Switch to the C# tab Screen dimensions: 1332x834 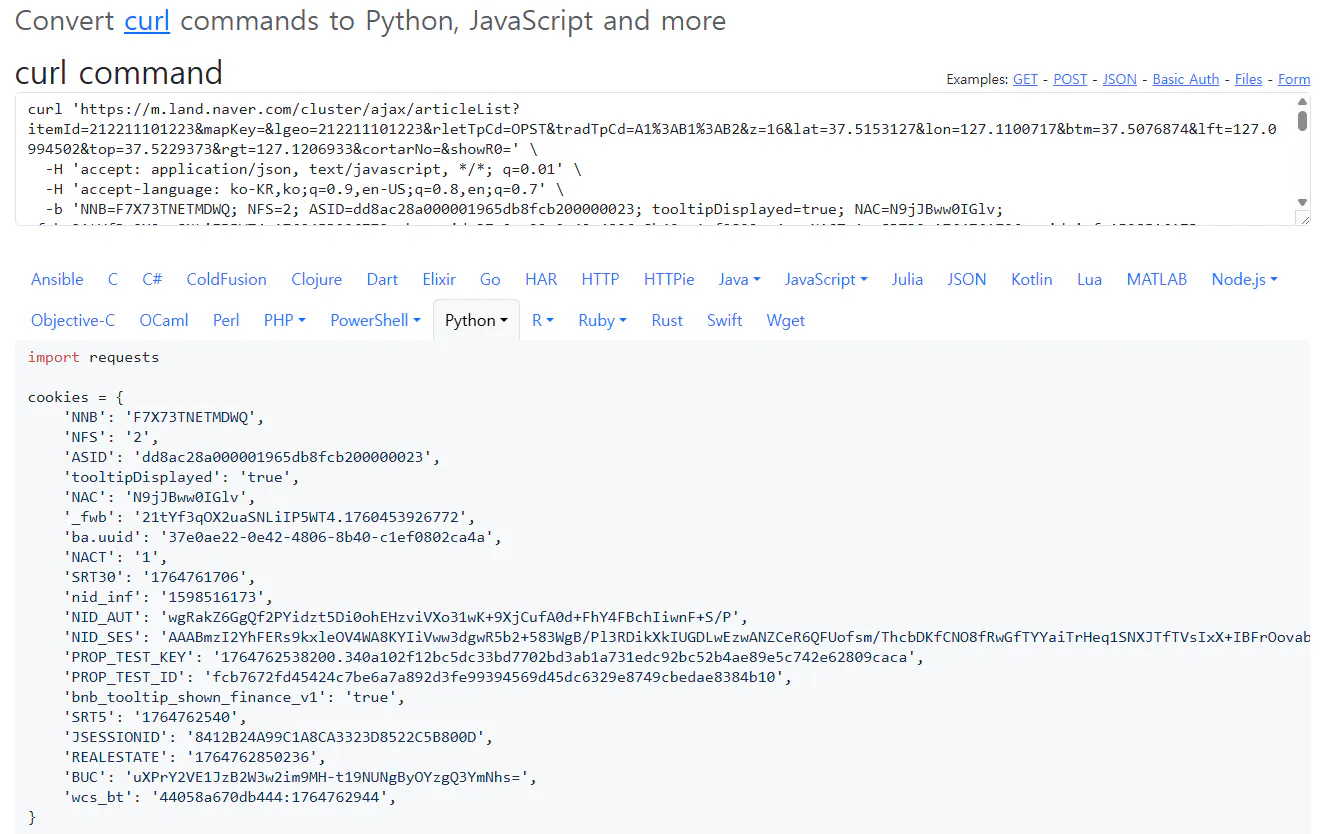point(152,279)
